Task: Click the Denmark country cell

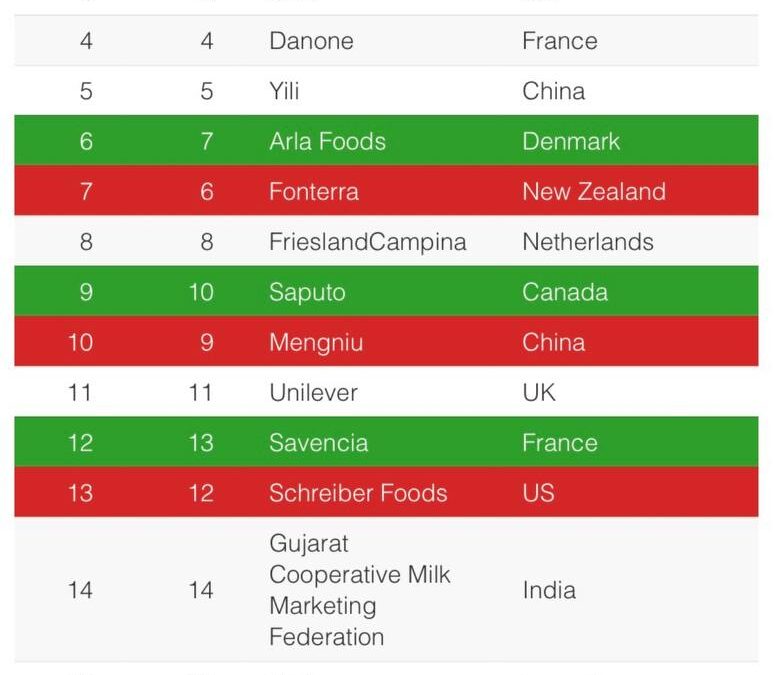Action: click(571, 141)
